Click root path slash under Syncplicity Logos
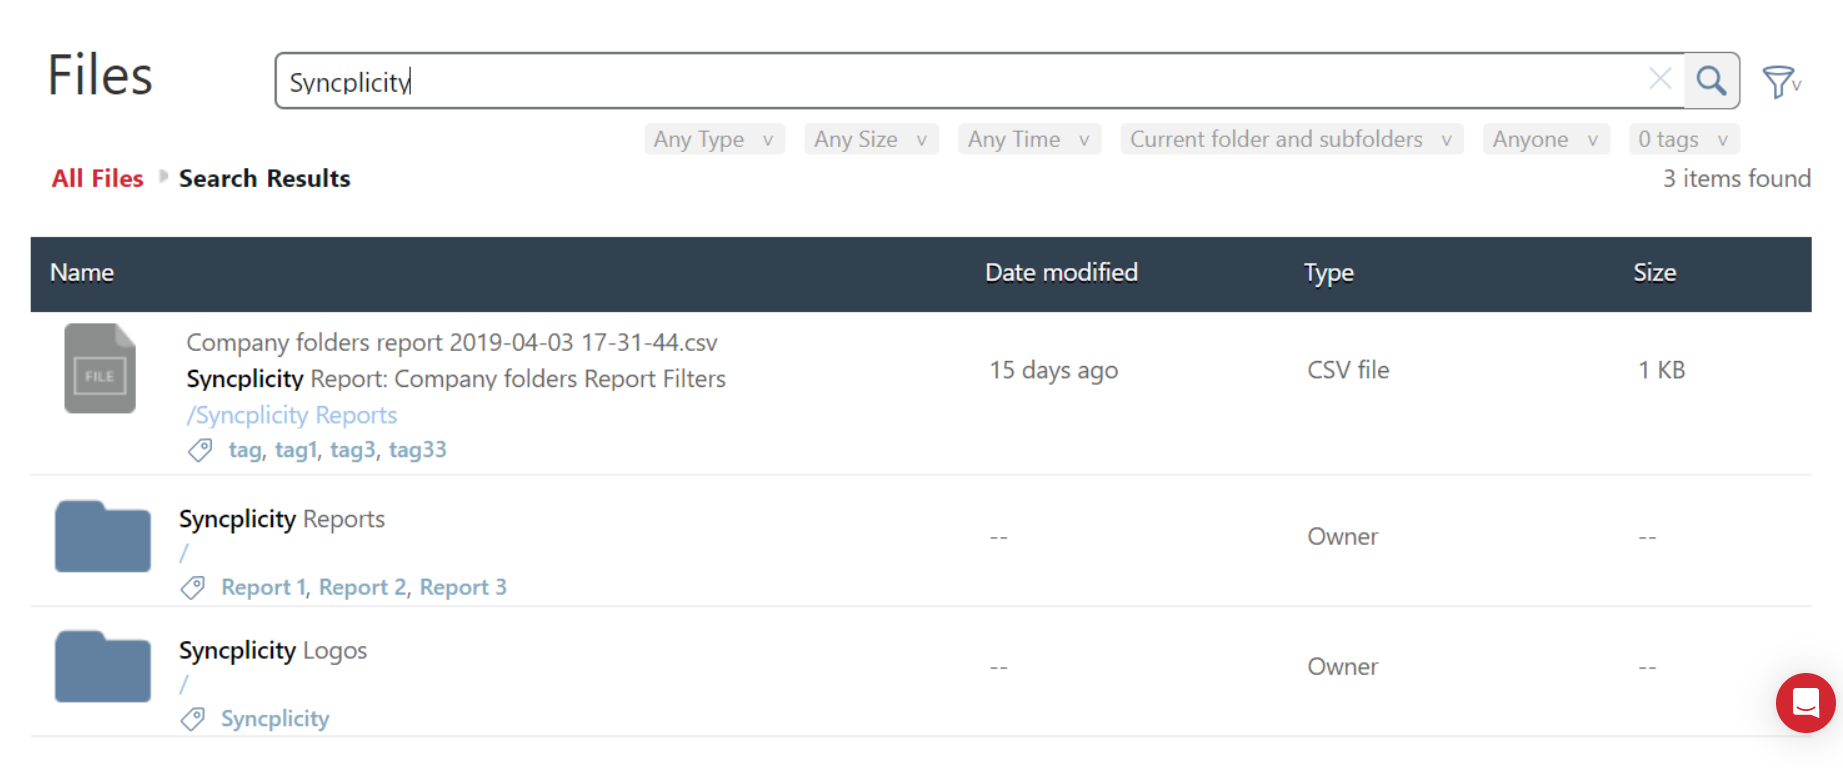Viewport: 1843px width, 768px height. tap(184, 685)
